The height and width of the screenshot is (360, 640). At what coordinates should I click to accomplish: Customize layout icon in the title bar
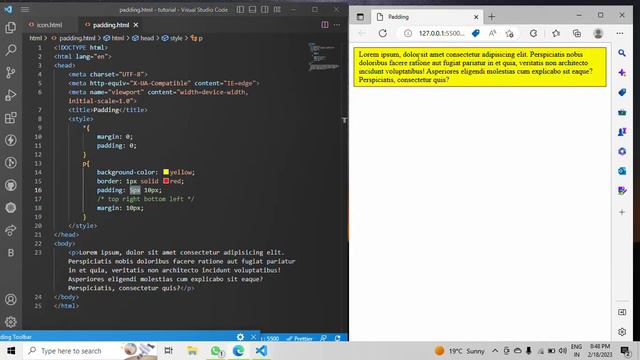277,9
